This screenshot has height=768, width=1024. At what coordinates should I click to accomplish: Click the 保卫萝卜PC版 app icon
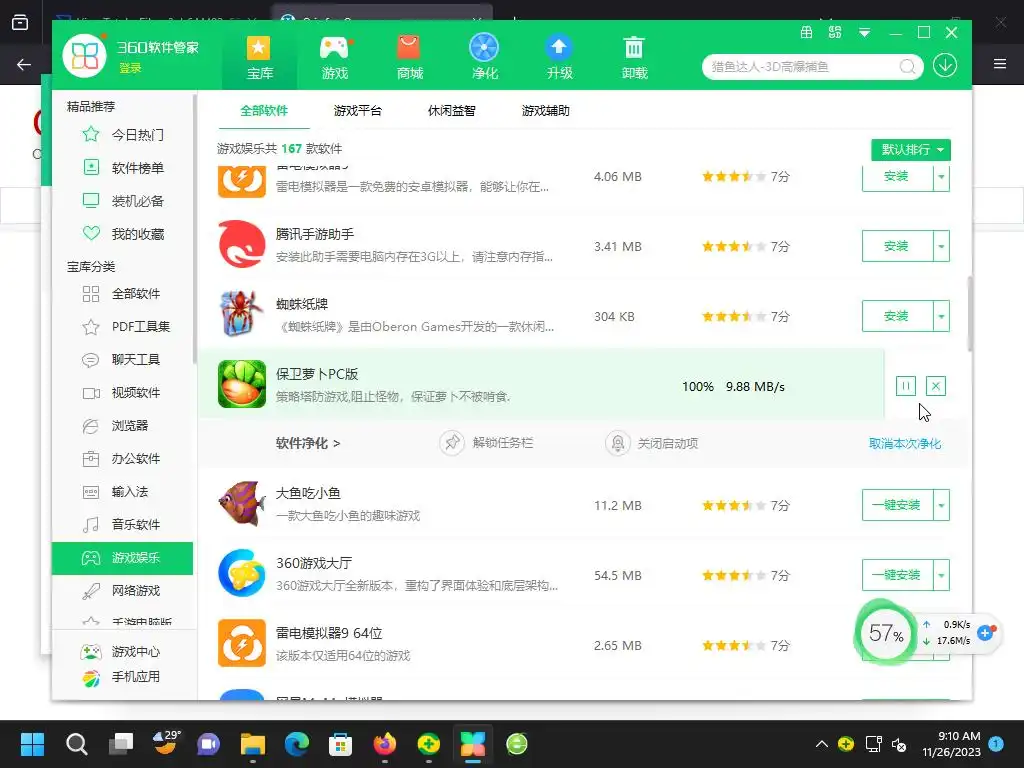point(242,384)
